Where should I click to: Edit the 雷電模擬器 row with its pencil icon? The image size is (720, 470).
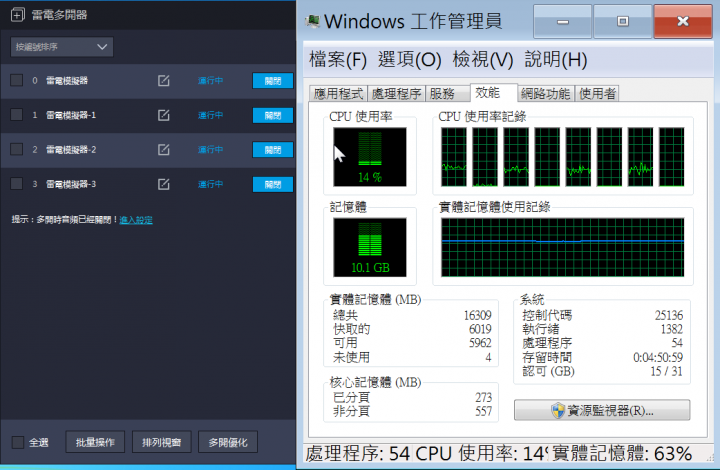[x=163, y=81]
